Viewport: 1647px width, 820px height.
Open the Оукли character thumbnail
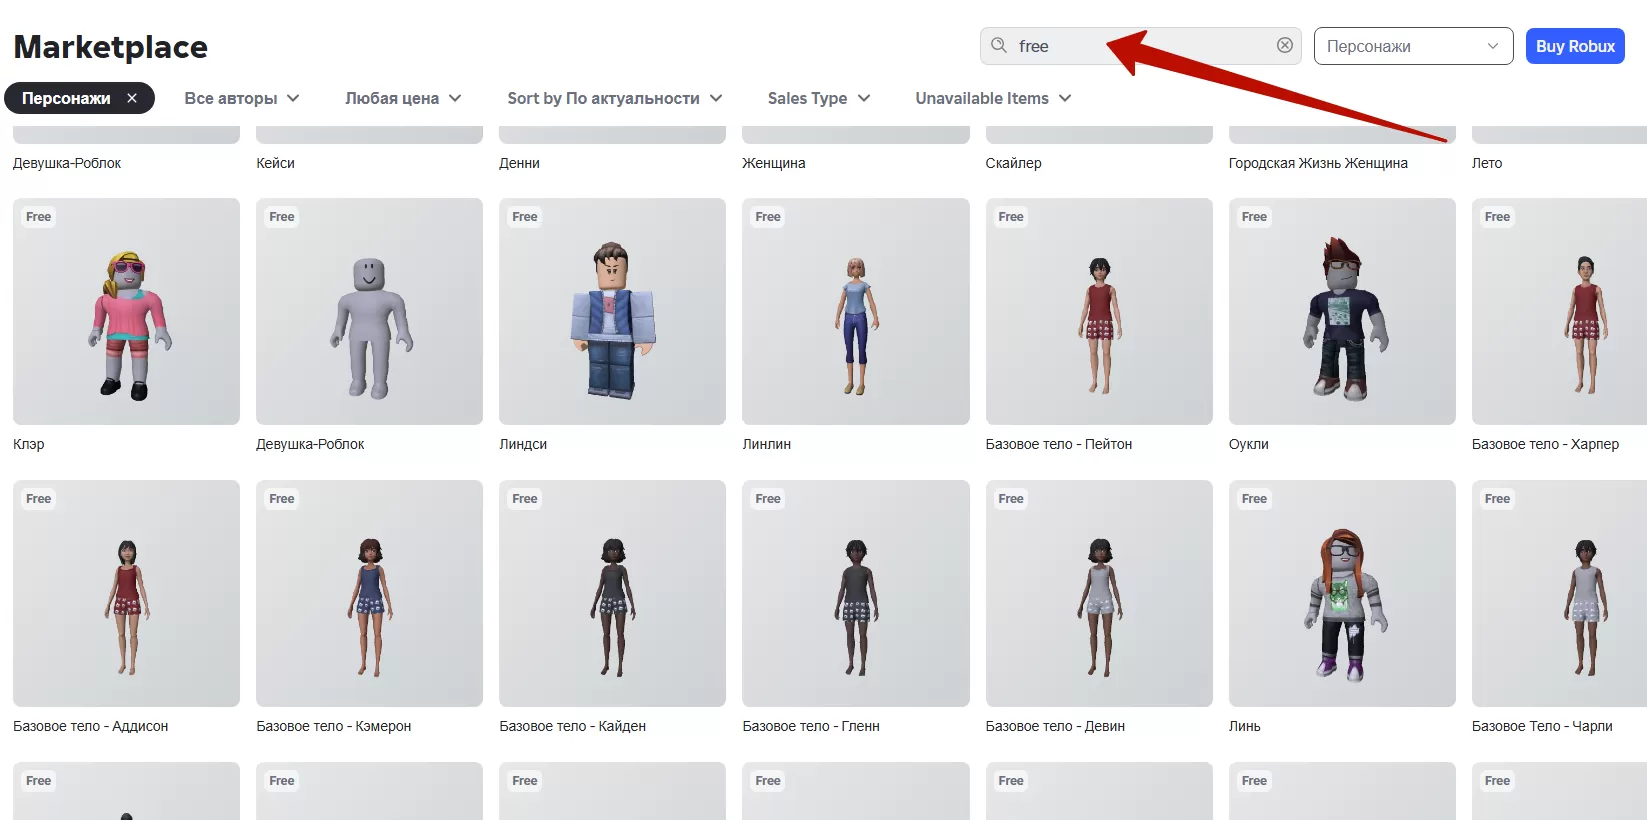pyautogui.click(x=1342, y=311)
